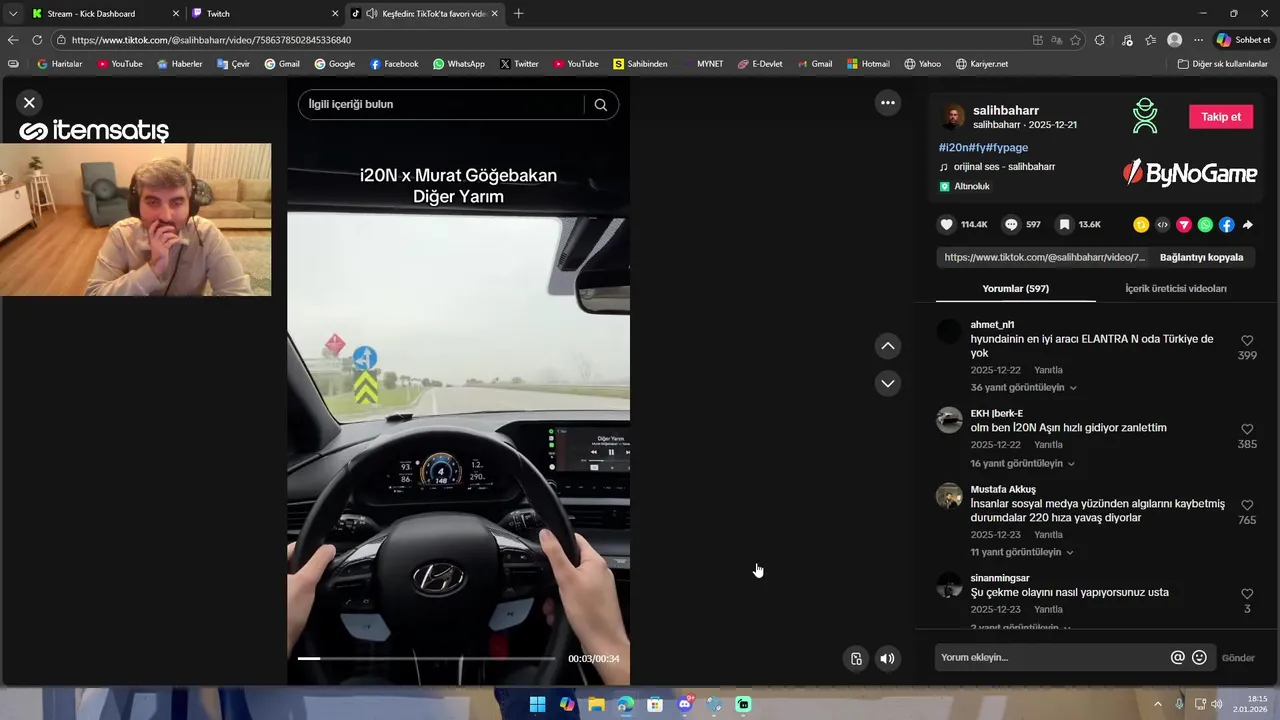
Task: Open the emoji picker in comment box
Action: click(x=1199, y=657)
